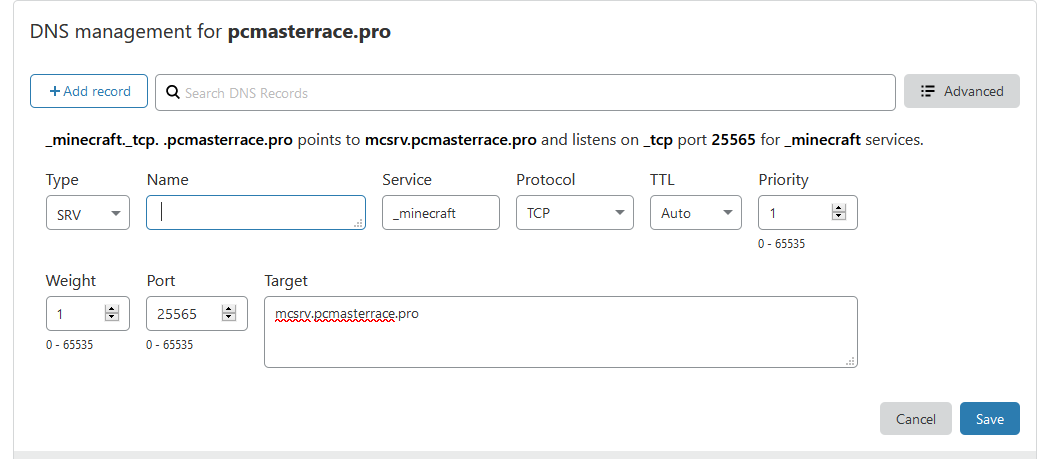Increment the Port value with the up arrow

click(228, 309)
